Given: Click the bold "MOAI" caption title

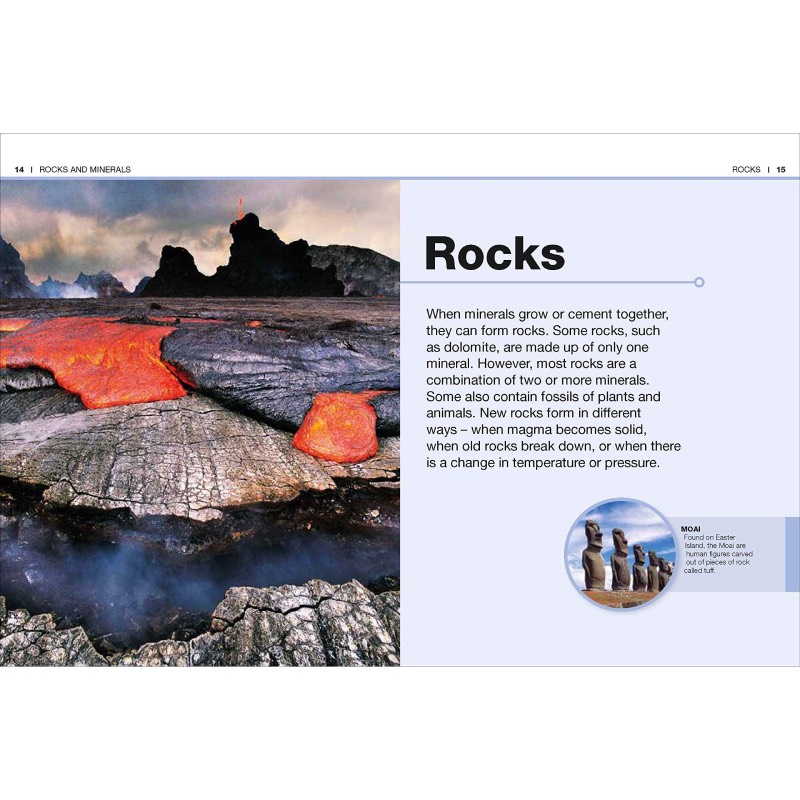Looking at the screenshot, I should coord(691,528).
